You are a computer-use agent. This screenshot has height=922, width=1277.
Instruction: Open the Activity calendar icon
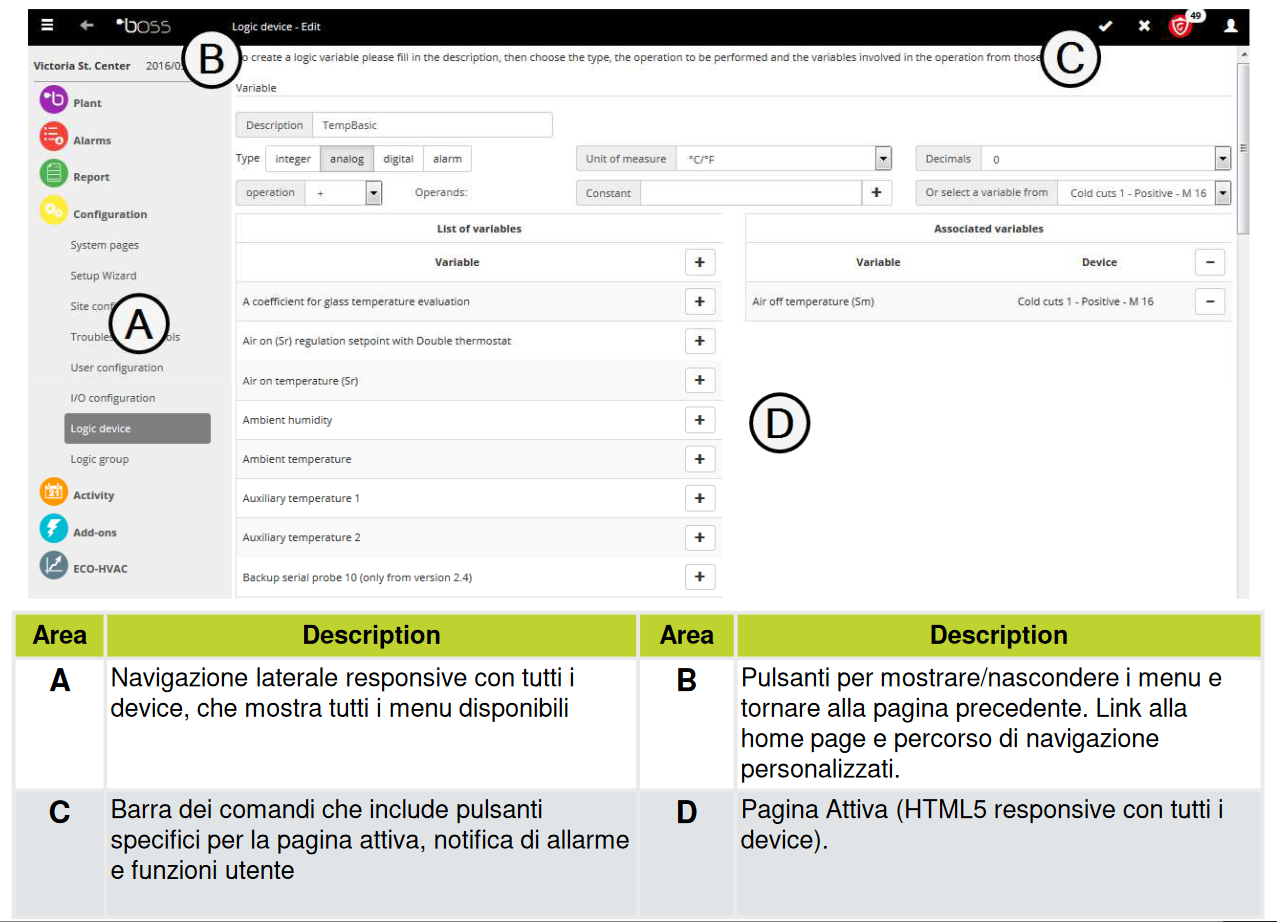pyautogui.click(x=53, y=493)
